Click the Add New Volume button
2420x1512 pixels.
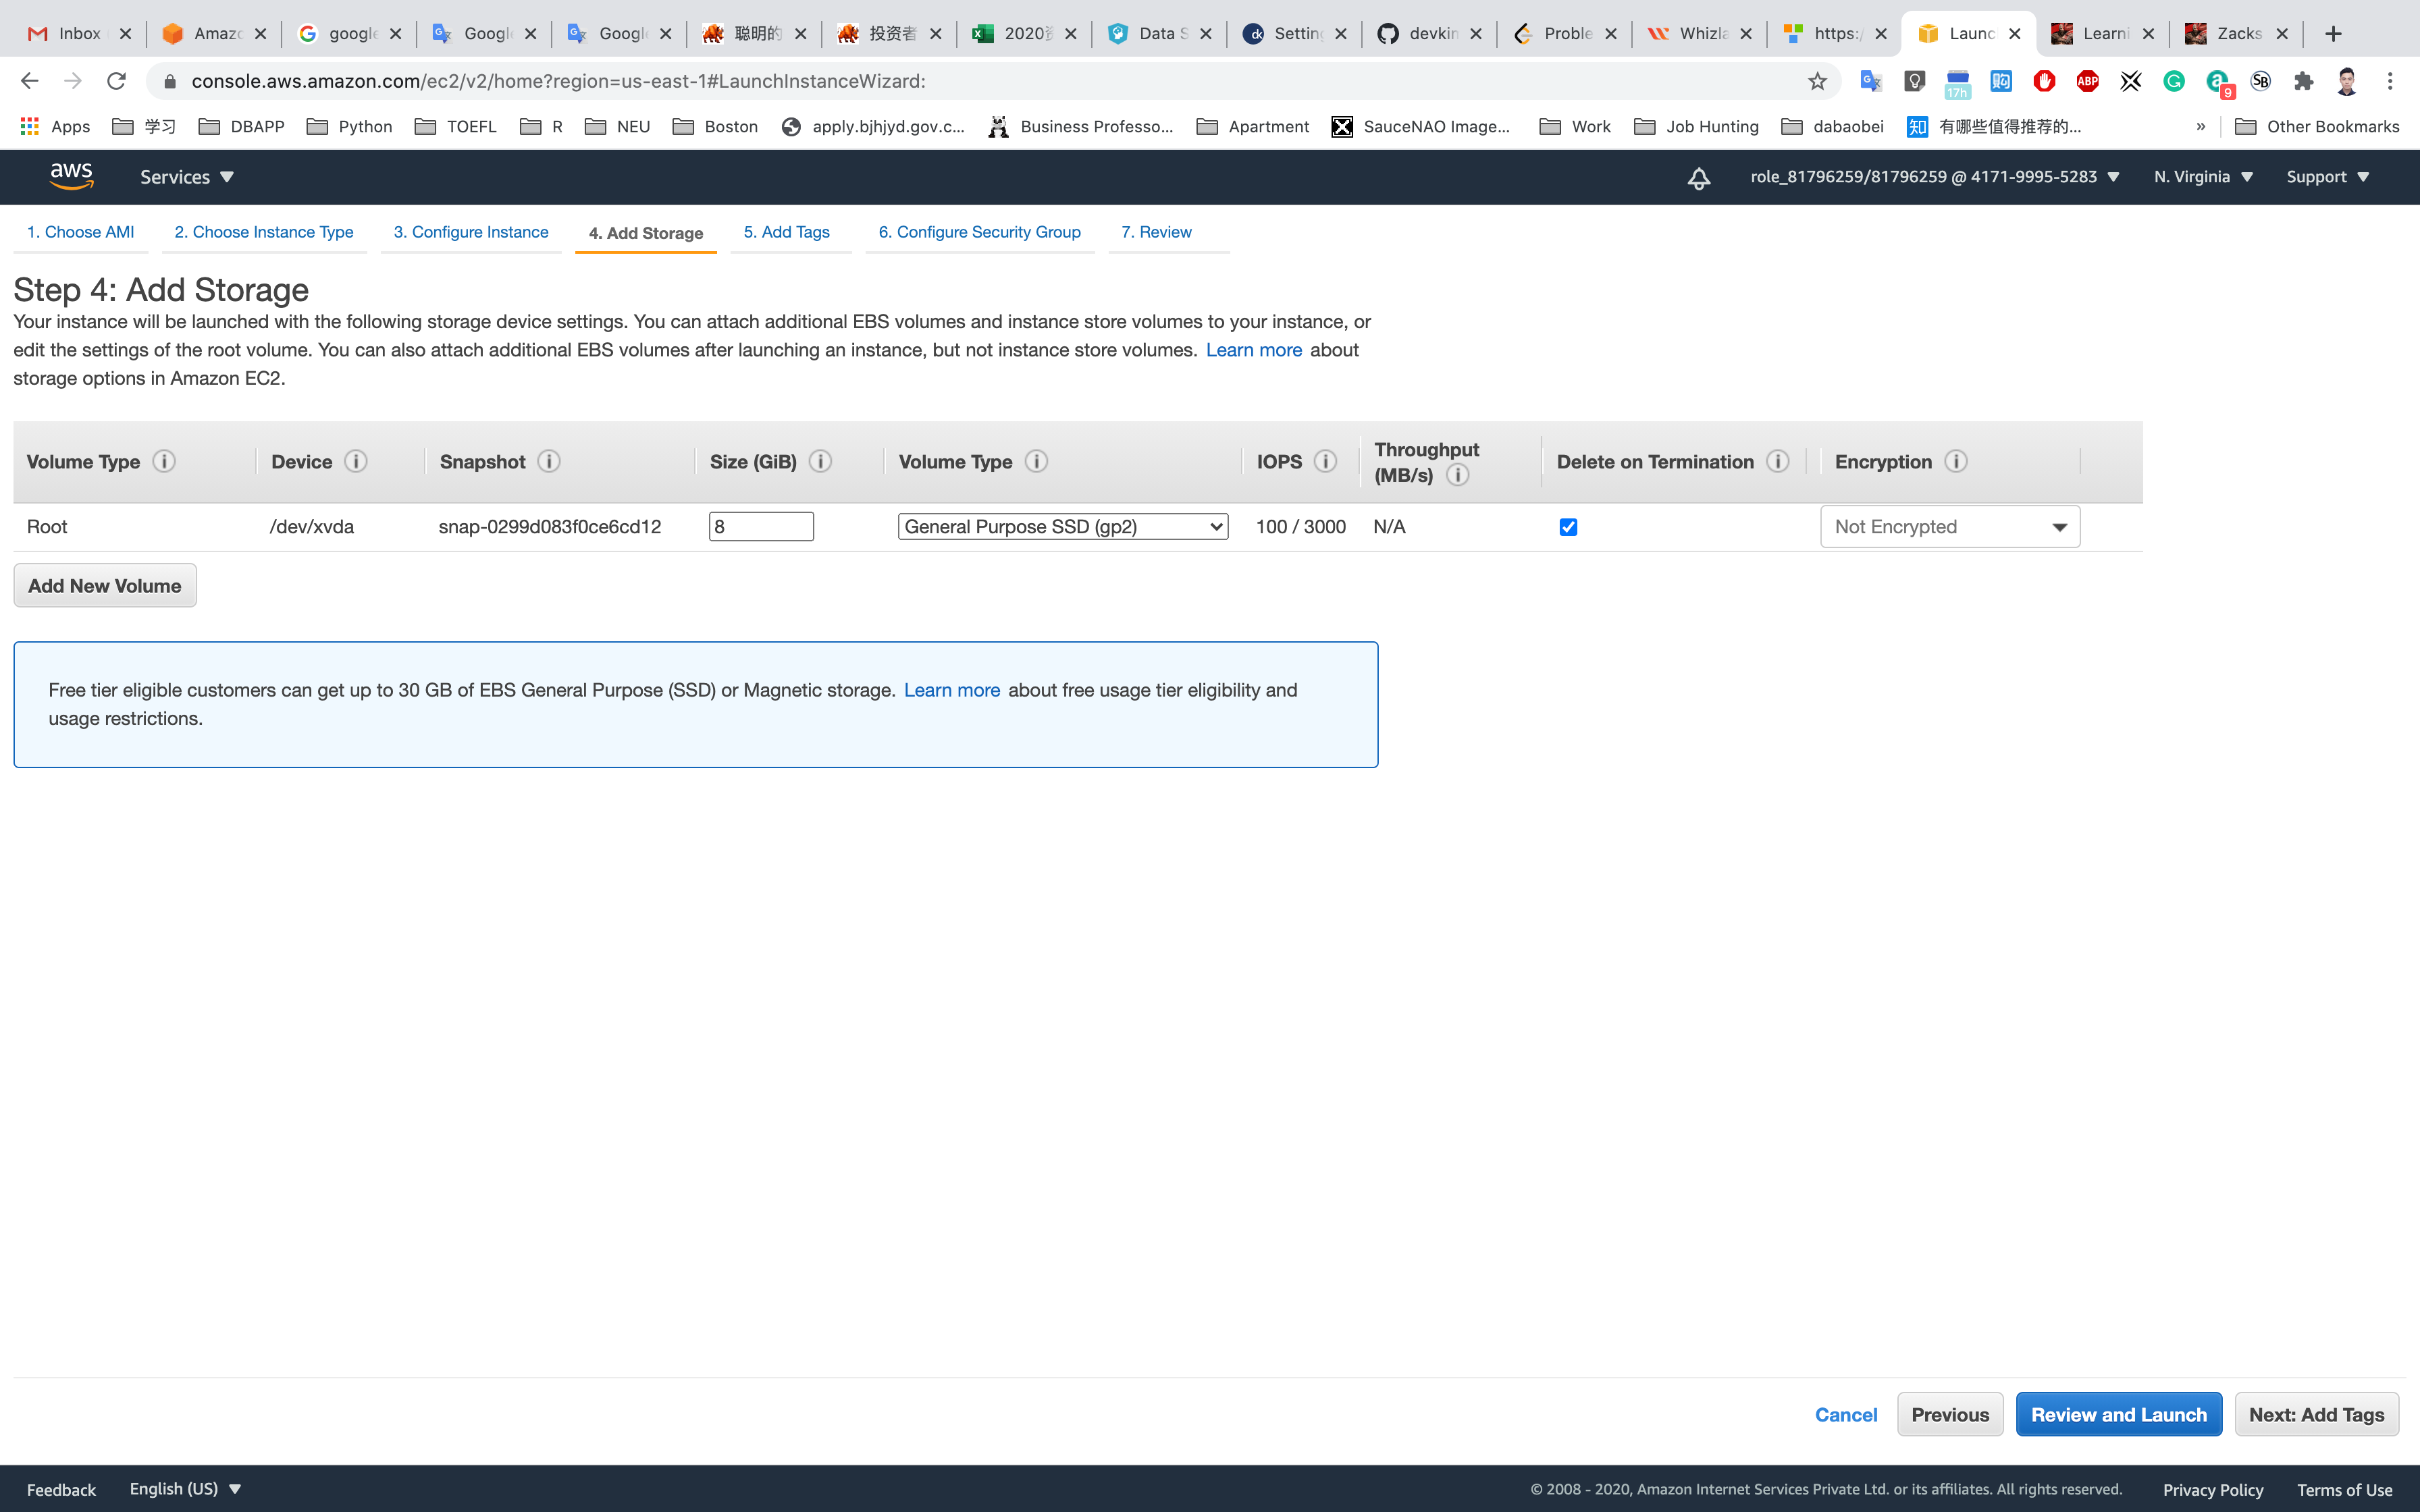pyautogui.click(x=105, y=586)
